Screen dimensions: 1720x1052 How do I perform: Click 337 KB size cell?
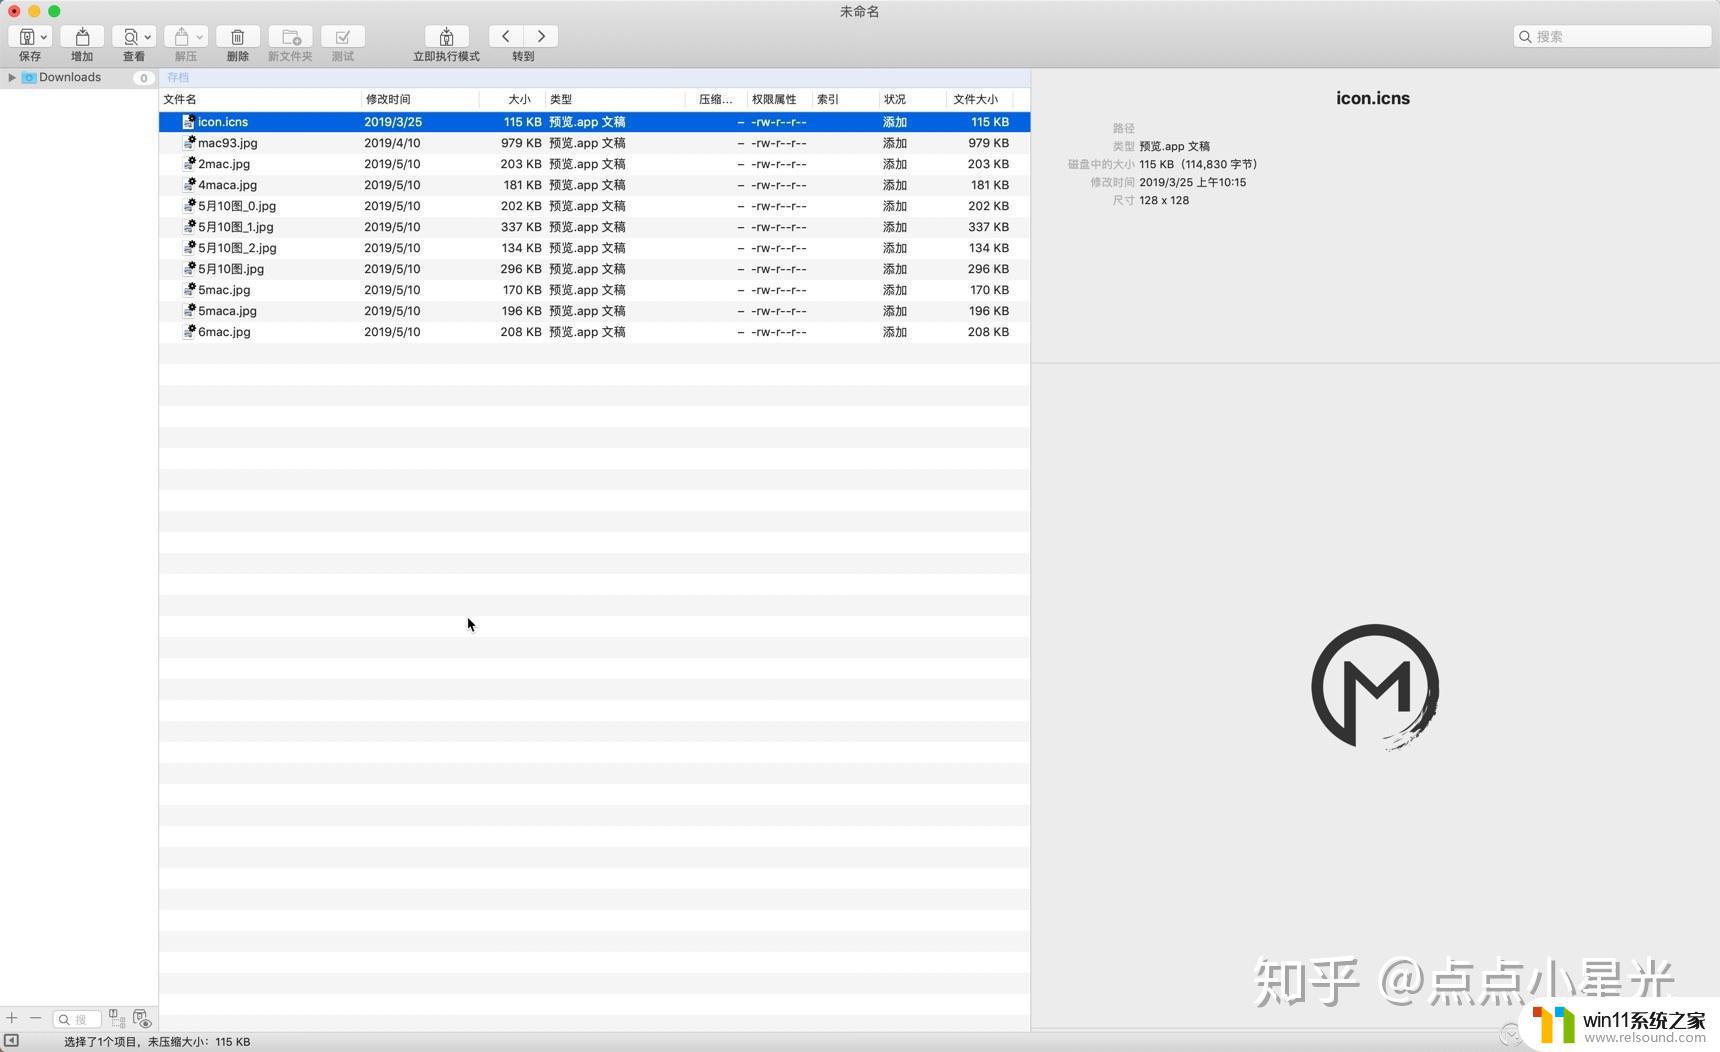click(x=521, y=227)
